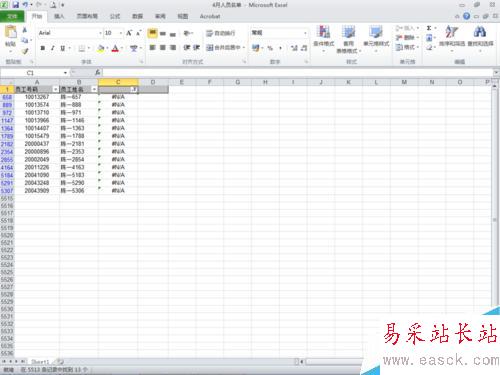This screenshot has width=500, height=375.
Task: Click the Merge and Center button
Action: point(223,48)
